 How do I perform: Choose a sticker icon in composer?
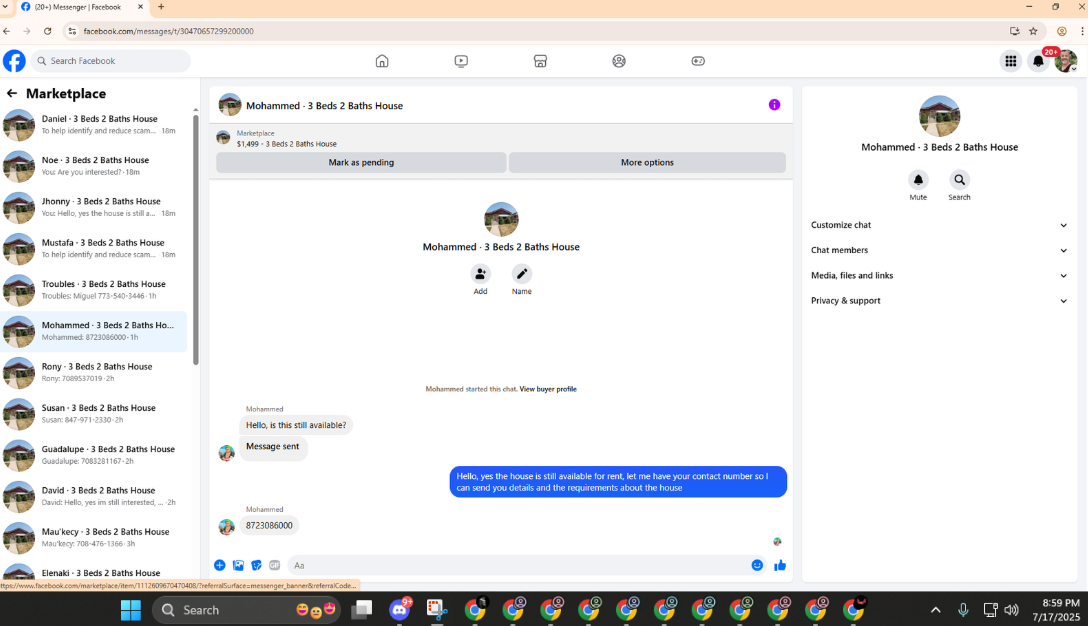point(256,565)
